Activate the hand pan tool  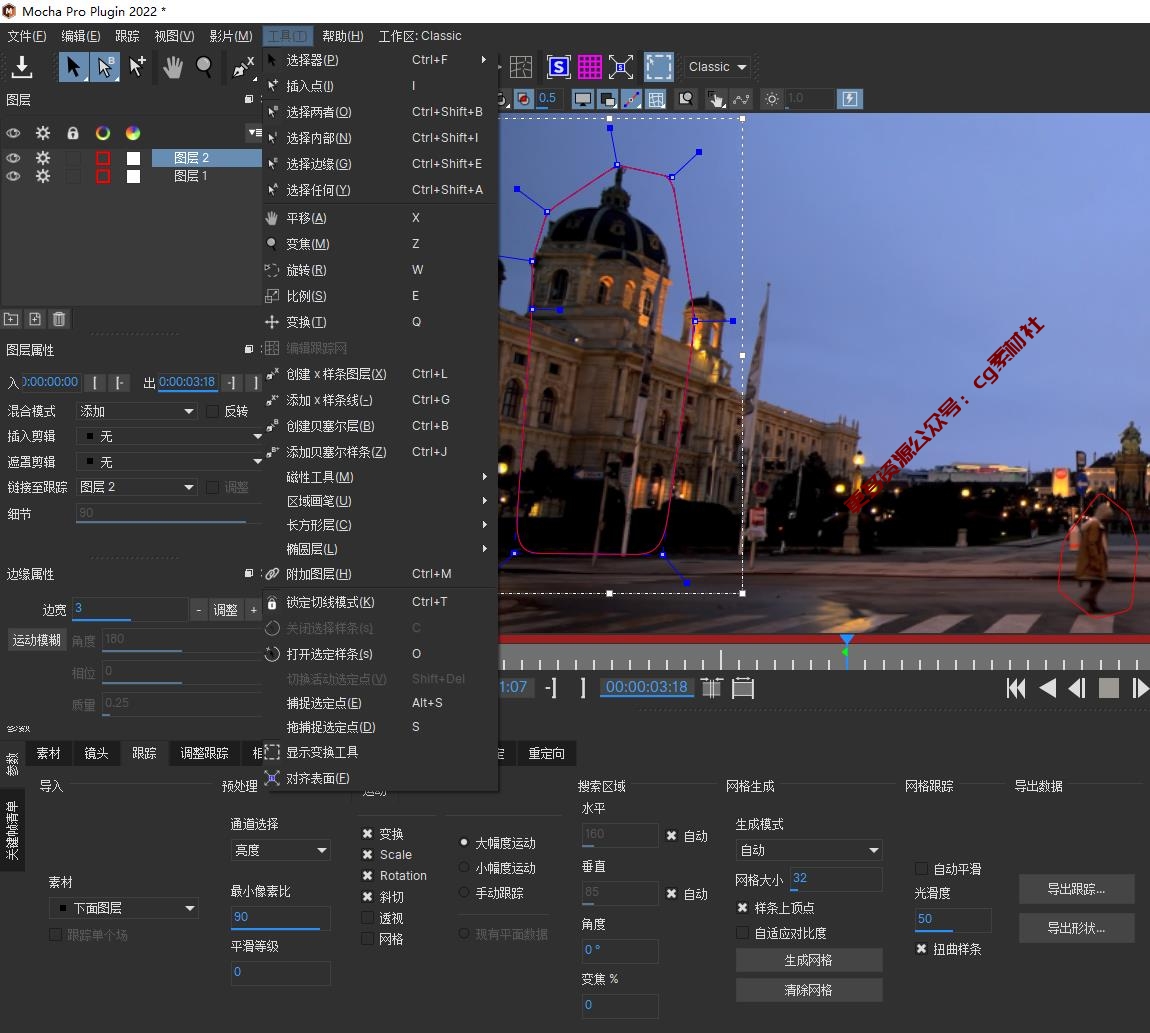pyautogui.click(x=172, y=67)
